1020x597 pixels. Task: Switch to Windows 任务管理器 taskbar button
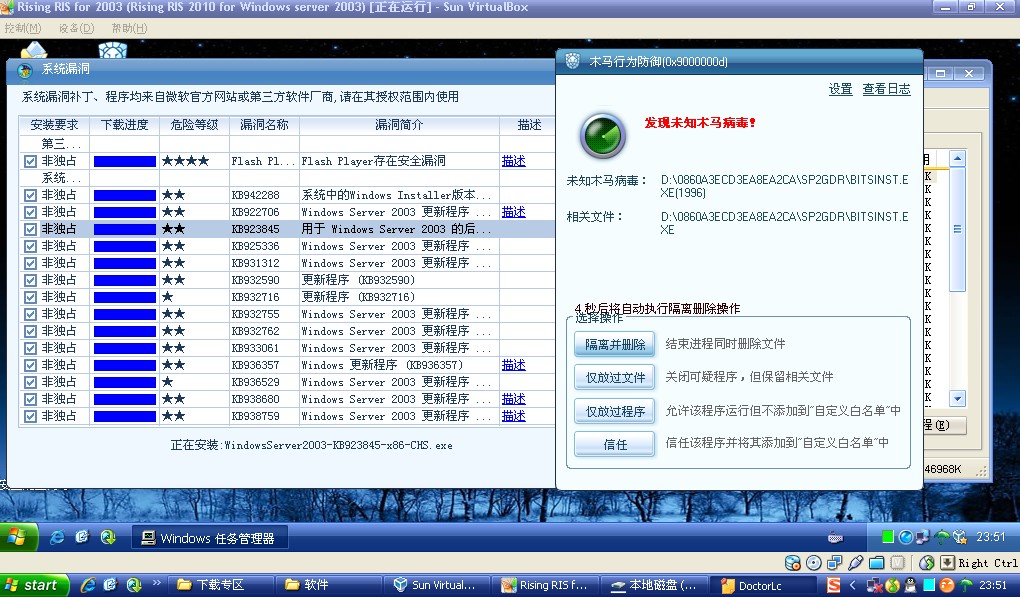click(x=209, y=538)
